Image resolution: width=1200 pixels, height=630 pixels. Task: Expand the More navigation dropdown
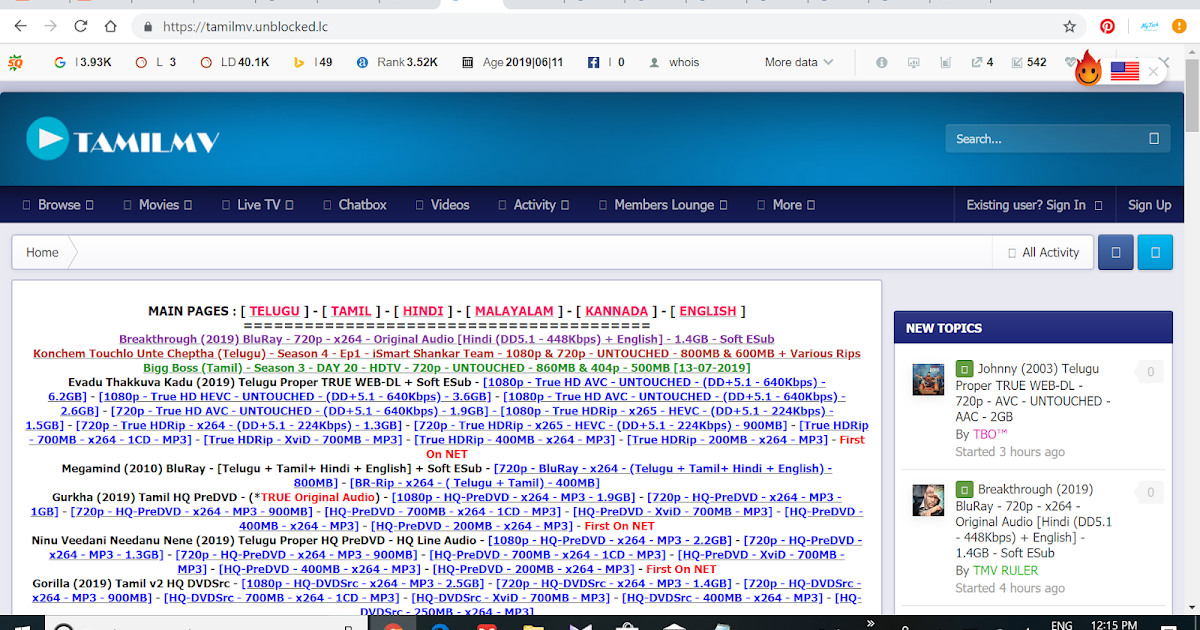[786, 204]
